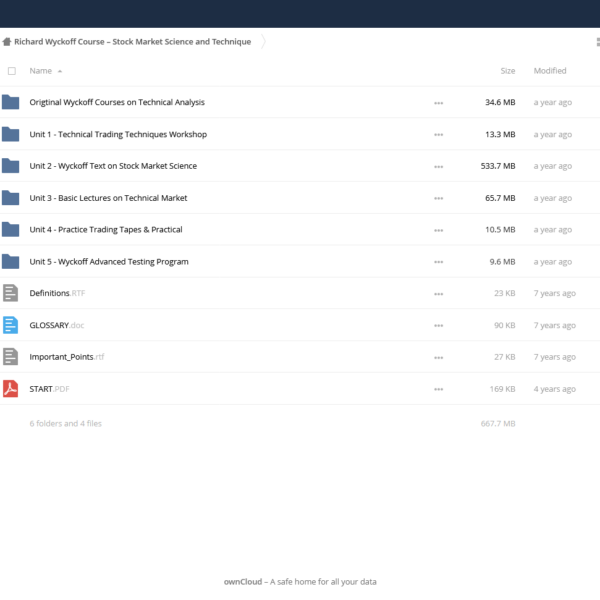Click the folder icon for Unit 2
600x600 pixels.
[10, 166]
